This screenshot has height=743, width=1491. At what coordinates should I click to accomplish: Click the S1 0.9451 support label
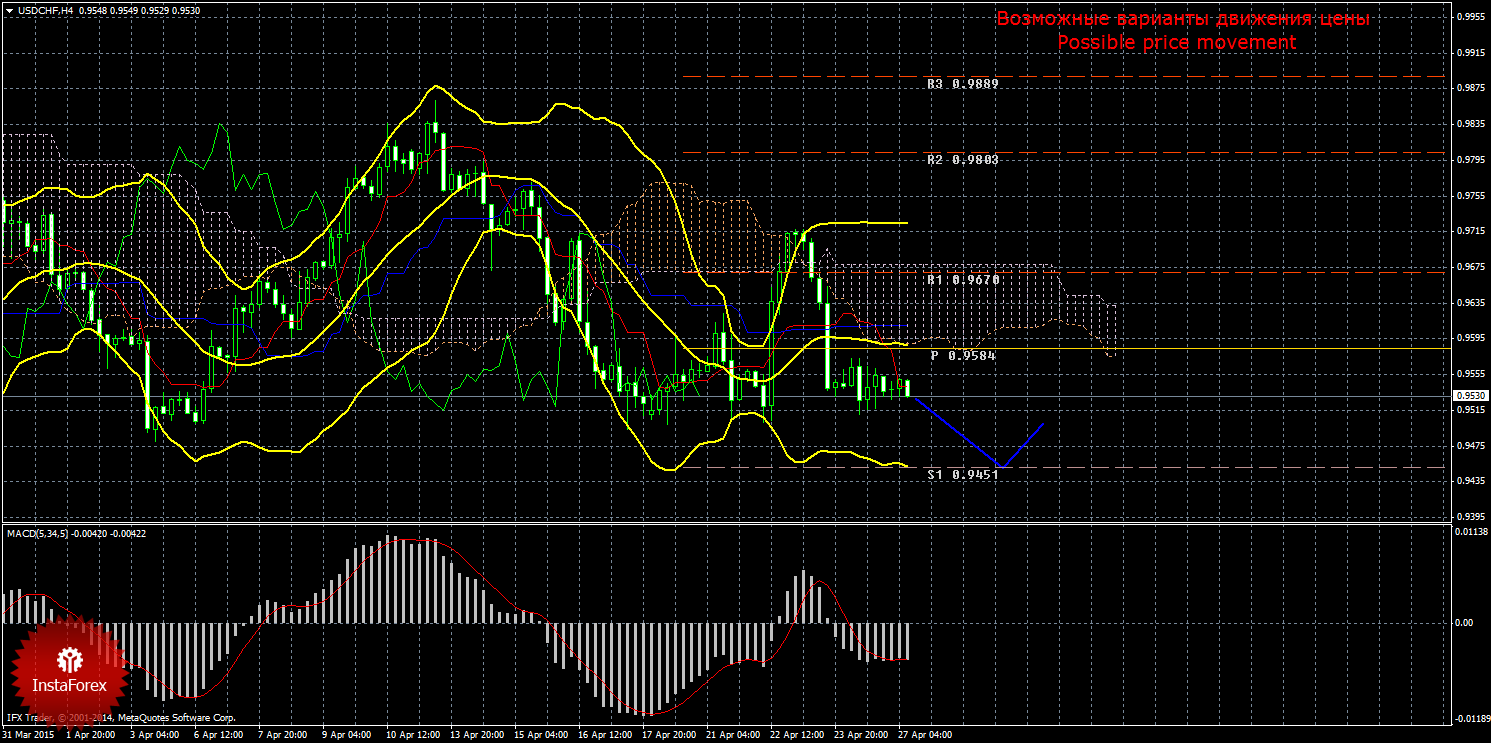click(963, 474)
